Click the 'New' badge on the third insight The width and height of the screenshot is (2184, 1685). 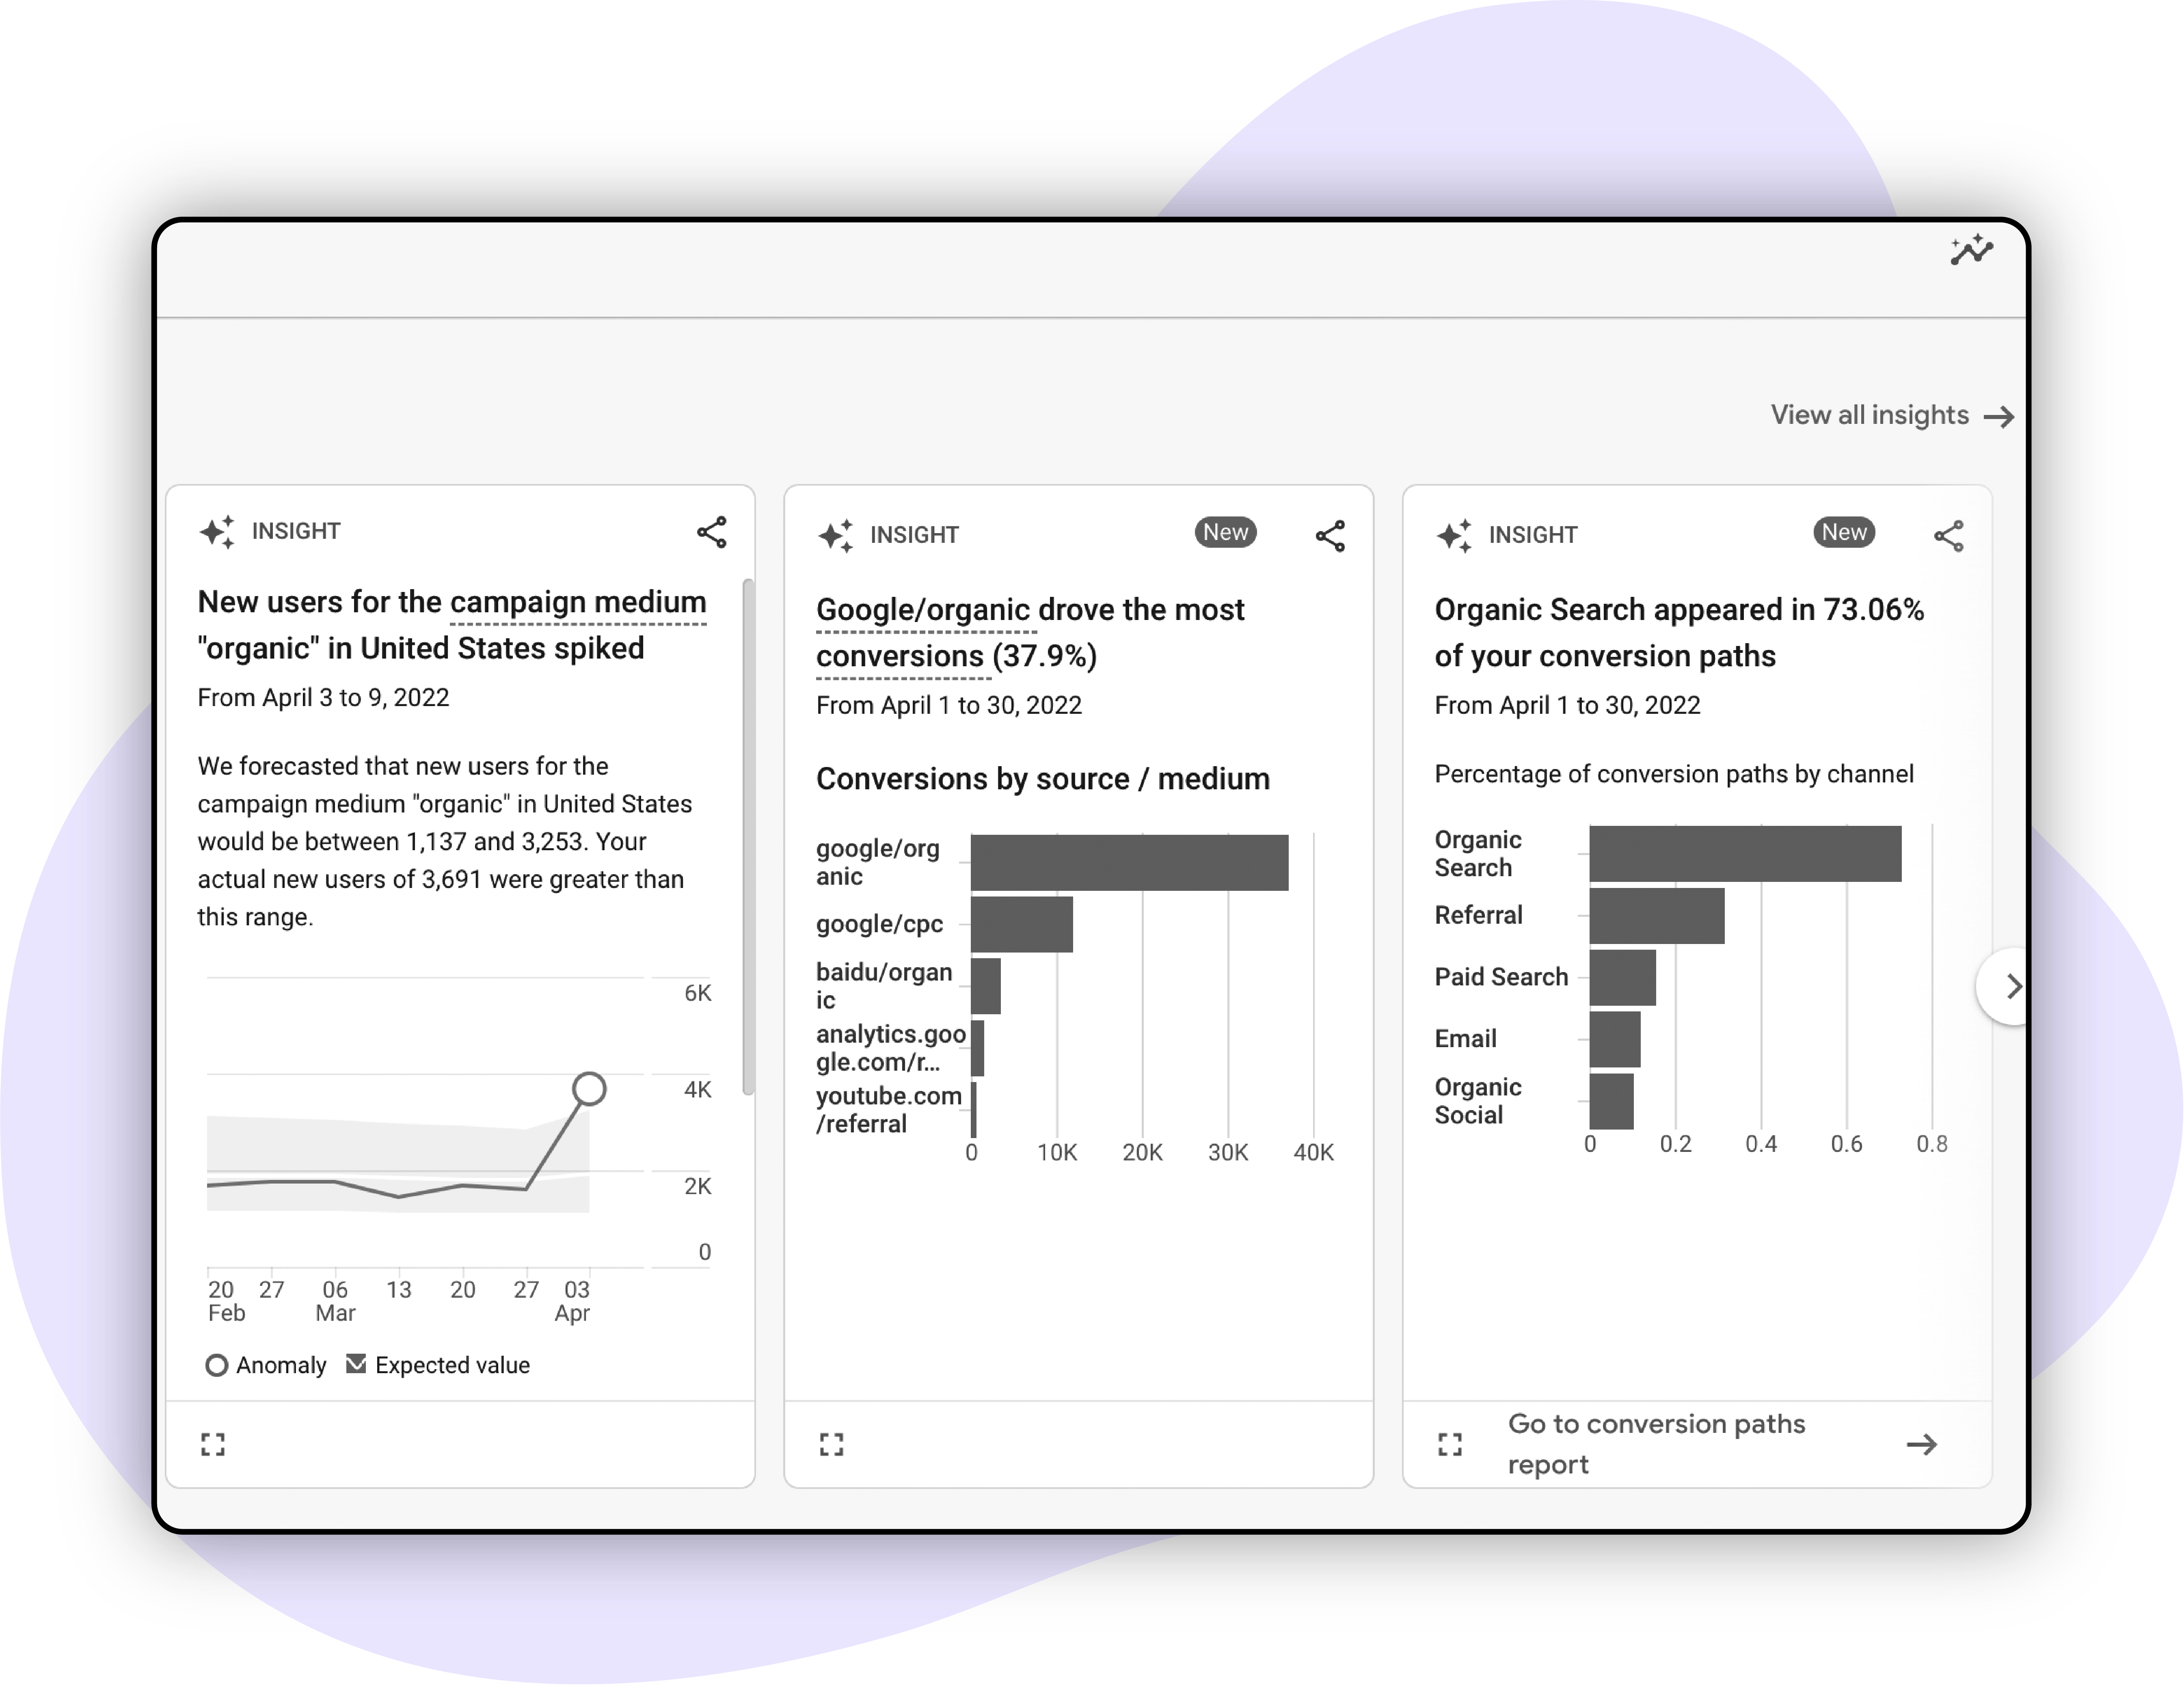click(1843, 534)
